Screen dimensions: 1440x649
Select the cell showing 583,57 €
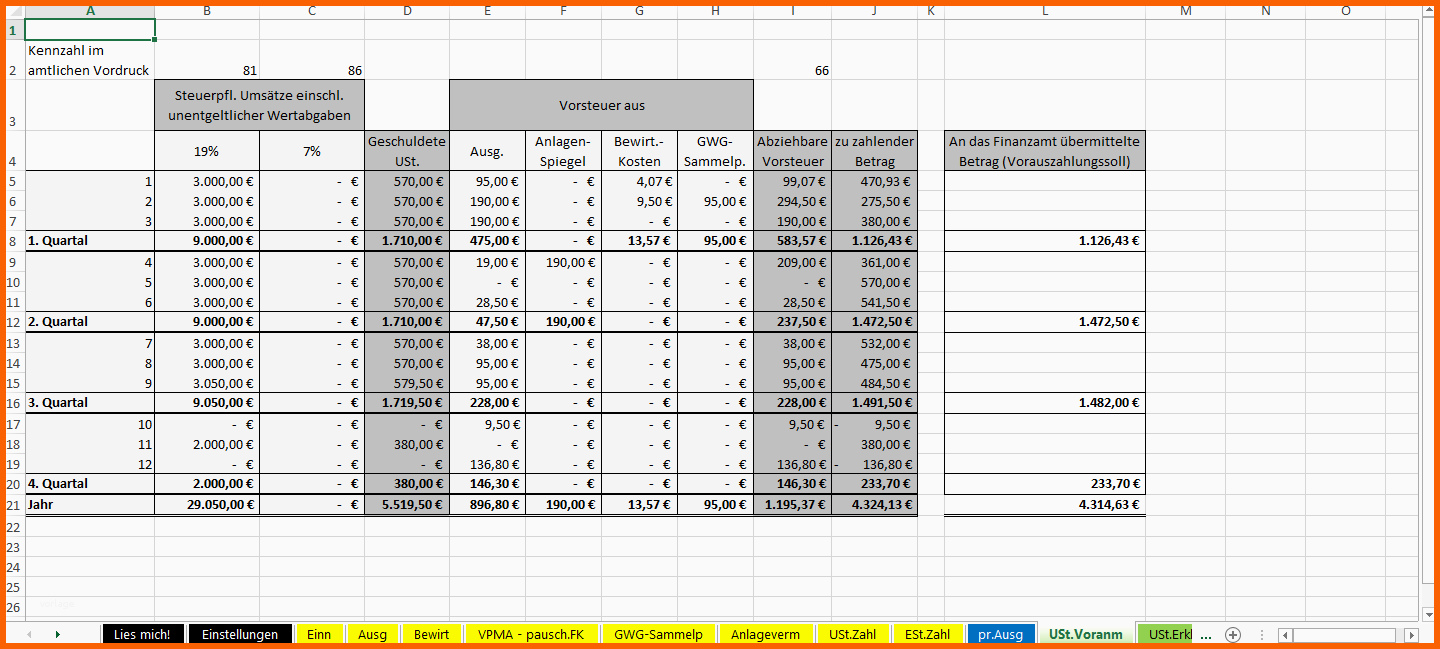pos(792,241)
